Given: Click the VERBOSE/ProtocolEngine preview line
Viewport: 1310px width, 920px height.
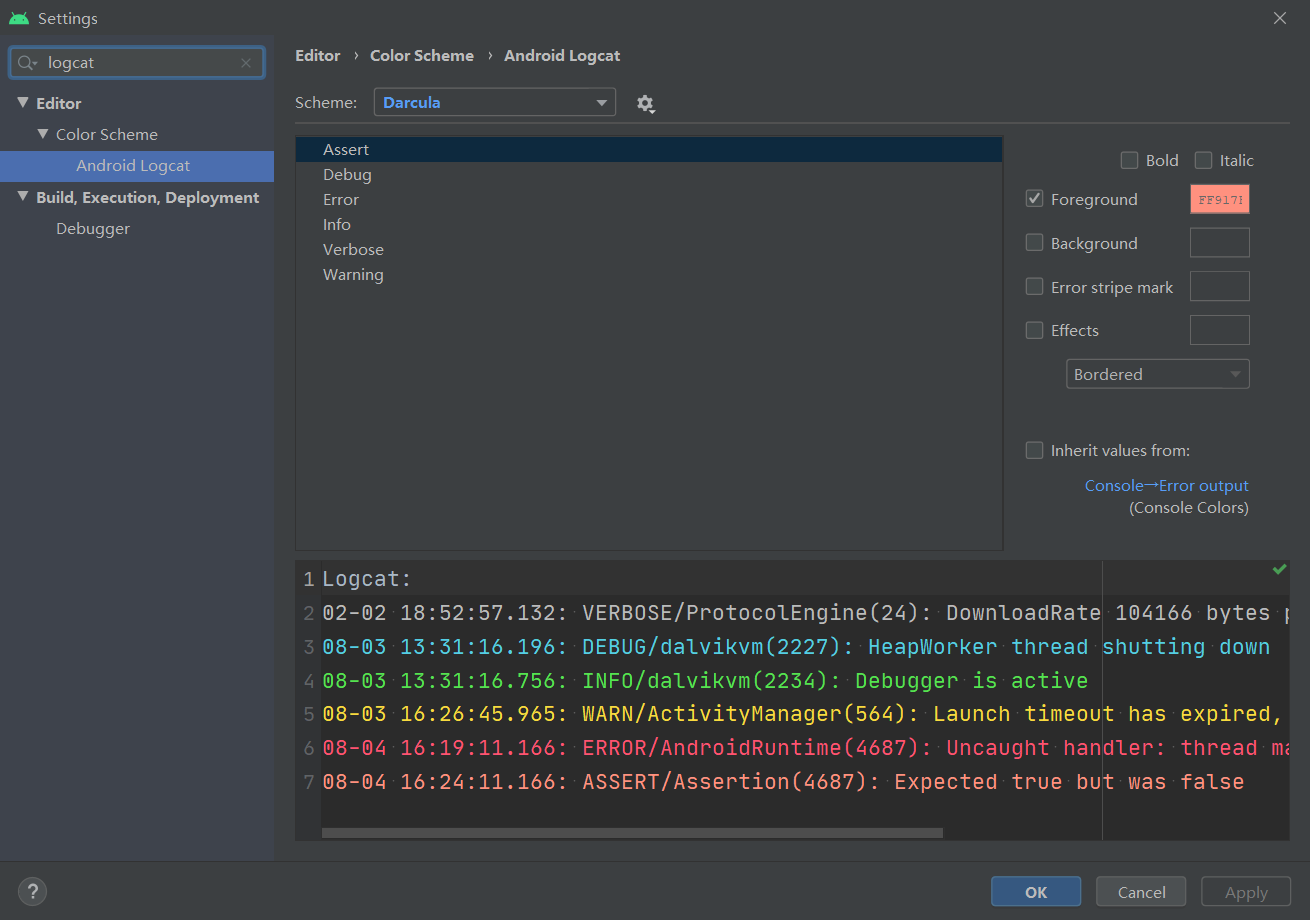Looking at the screenshot, I should pyautogui.click(x=805, y=613).
